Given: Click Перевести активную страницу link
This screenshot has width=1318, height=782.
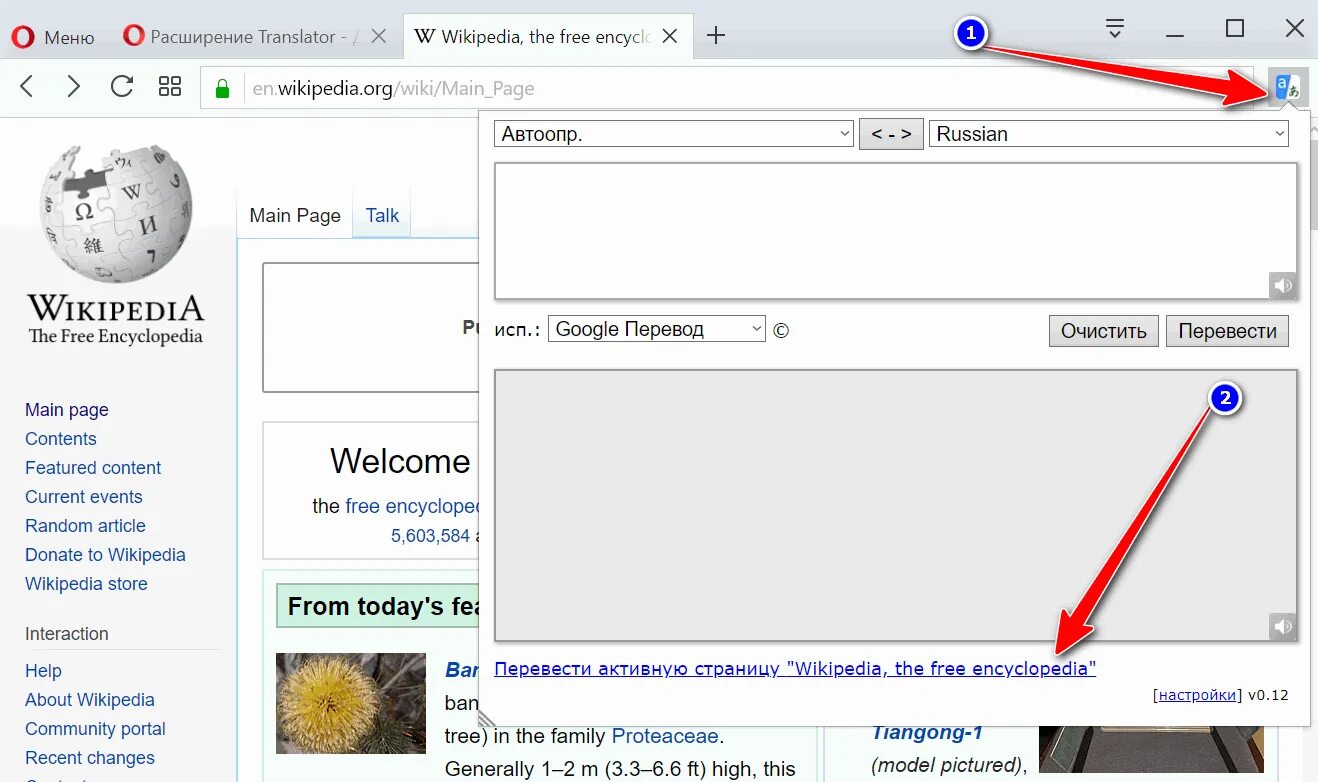Looking at the screenshot, I should tap(795, 669).
